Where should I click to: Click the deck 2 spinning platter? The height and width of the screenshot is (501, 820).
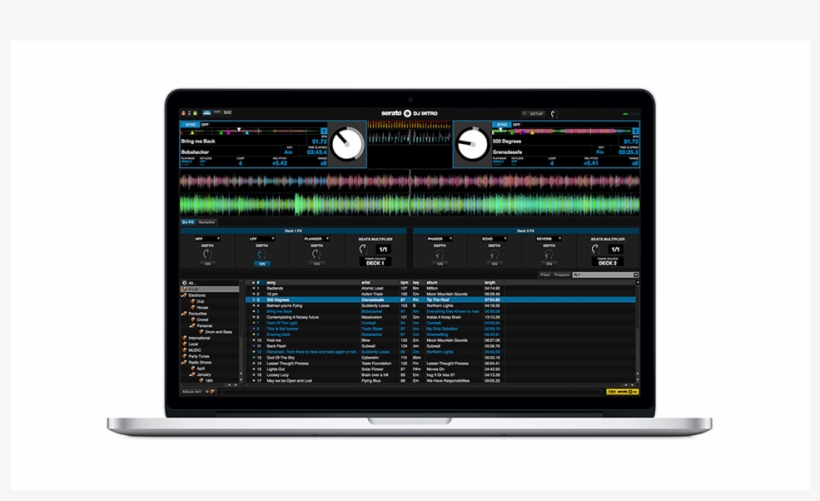(472, 144)
